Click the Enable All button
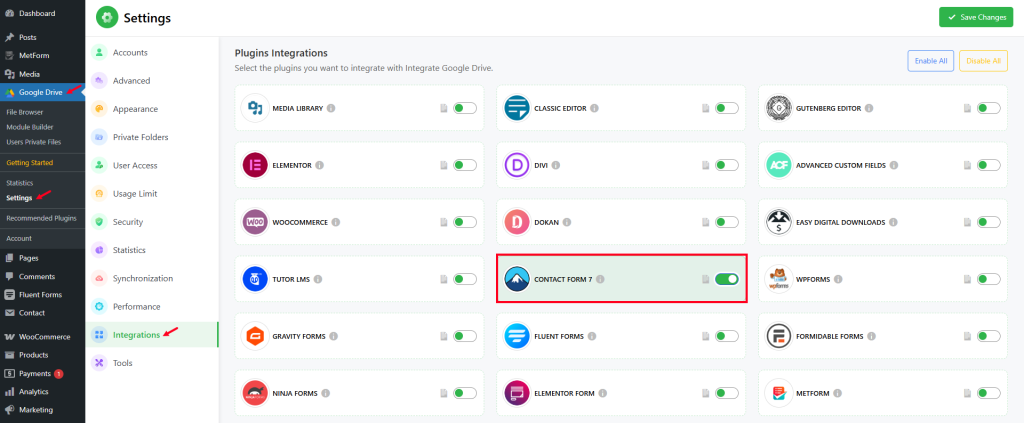 pos(931,61)
